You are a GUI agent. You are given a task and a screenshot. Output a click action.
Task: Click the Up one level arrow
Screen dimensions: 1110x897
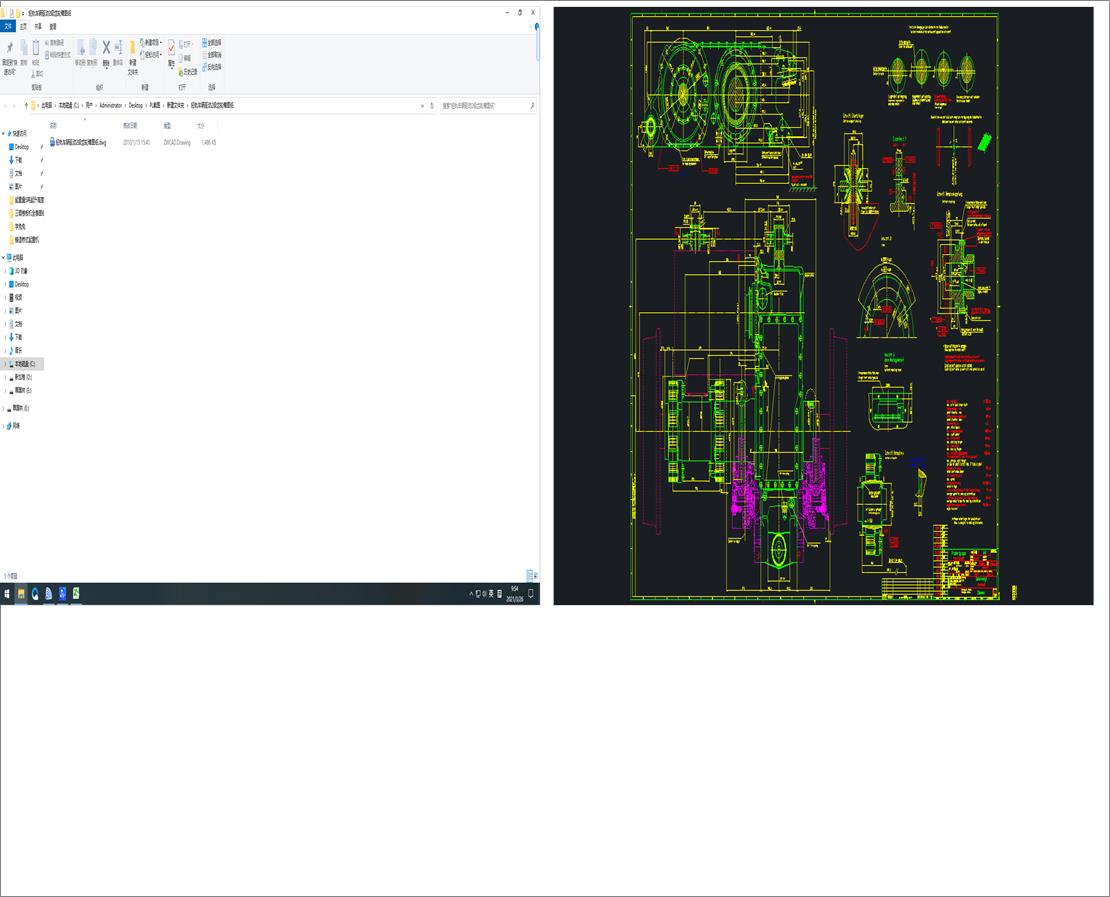tap(26, 105)
